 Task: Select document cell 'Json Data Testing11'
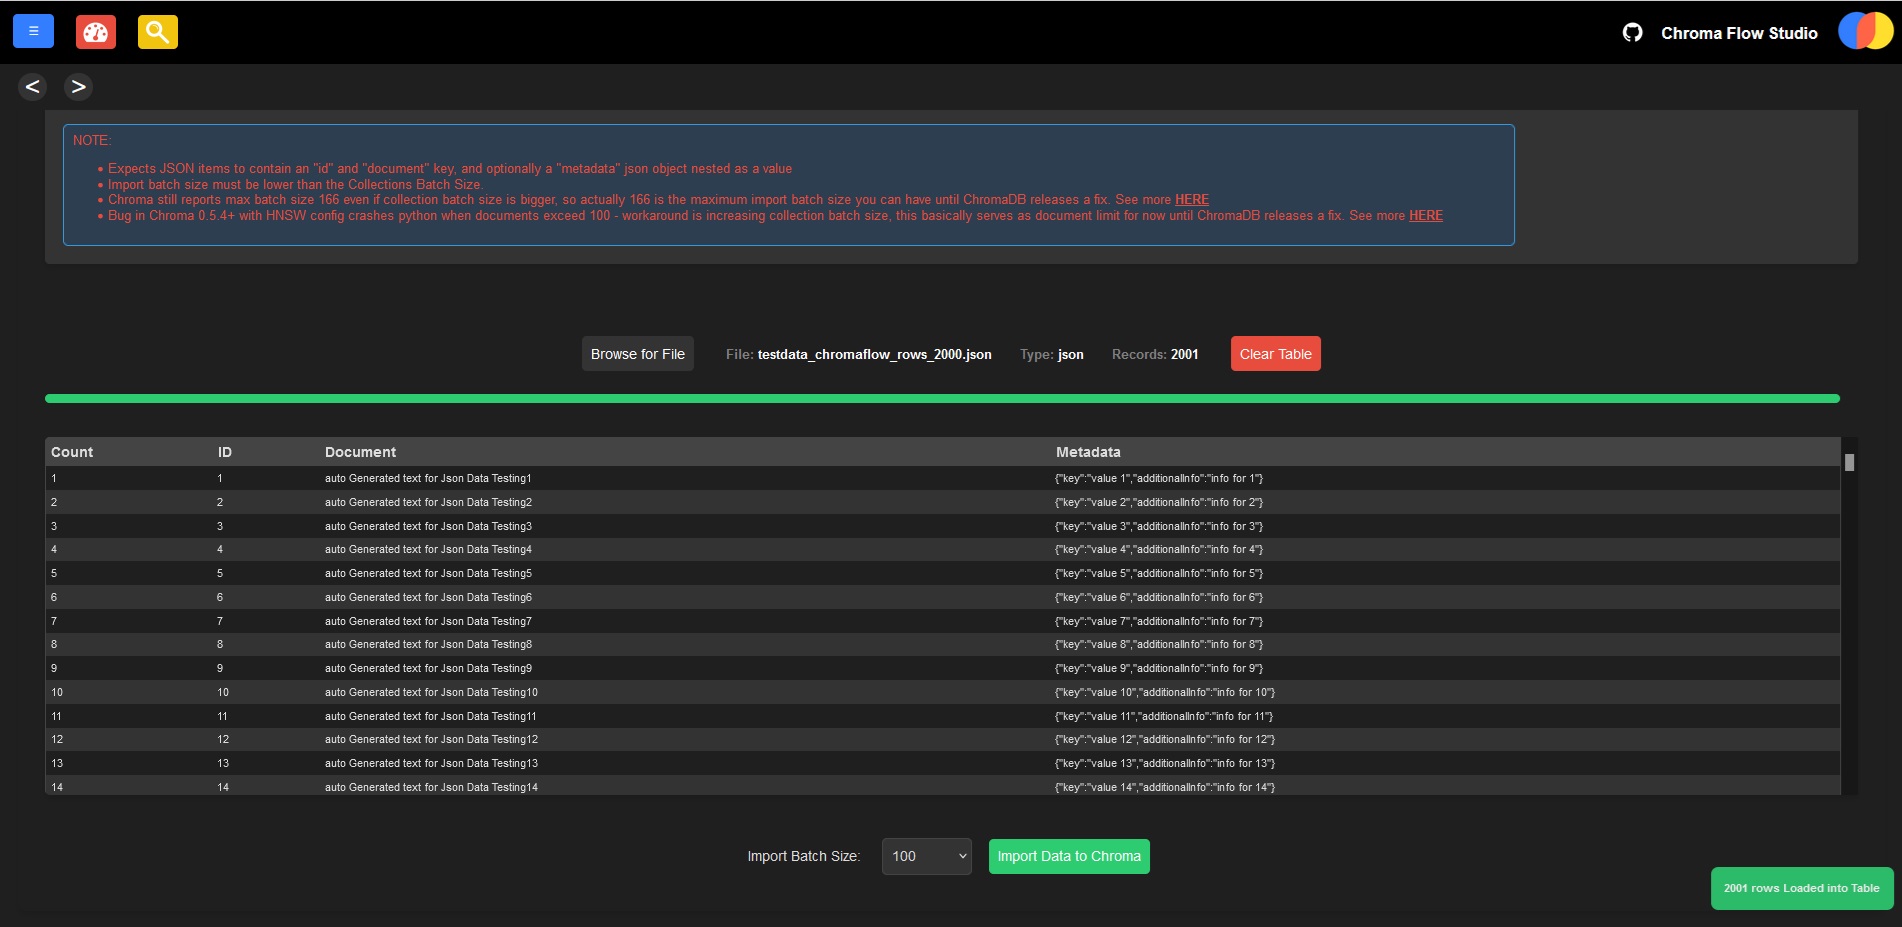(431, 717)
